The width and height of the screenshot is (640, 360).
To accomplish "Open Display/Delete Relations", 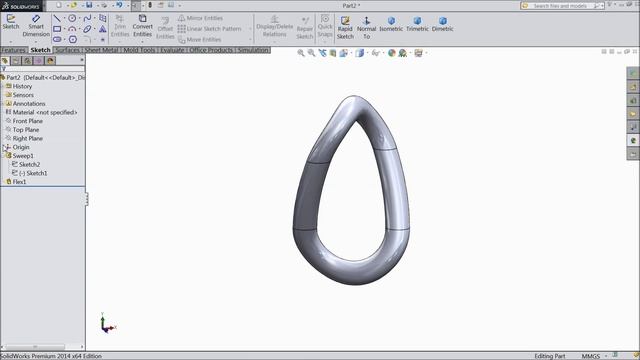I will coord(275,26).
